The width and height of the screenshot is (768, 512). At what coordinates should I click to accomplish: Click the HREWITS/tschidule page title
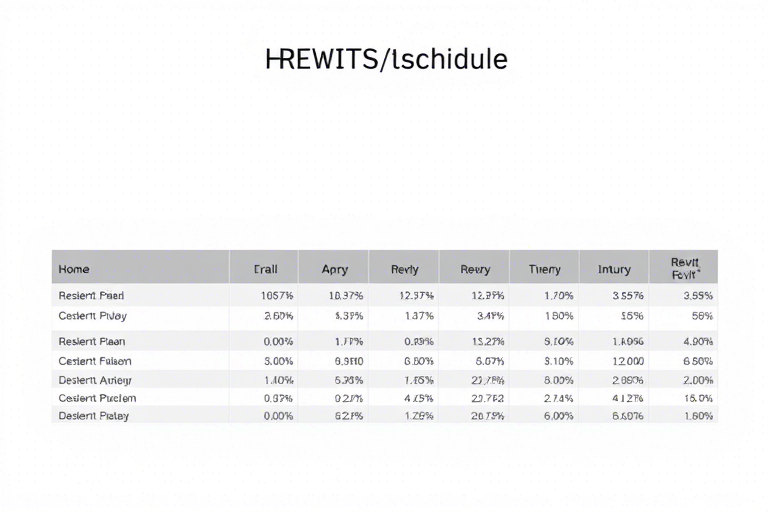(386, 60)
